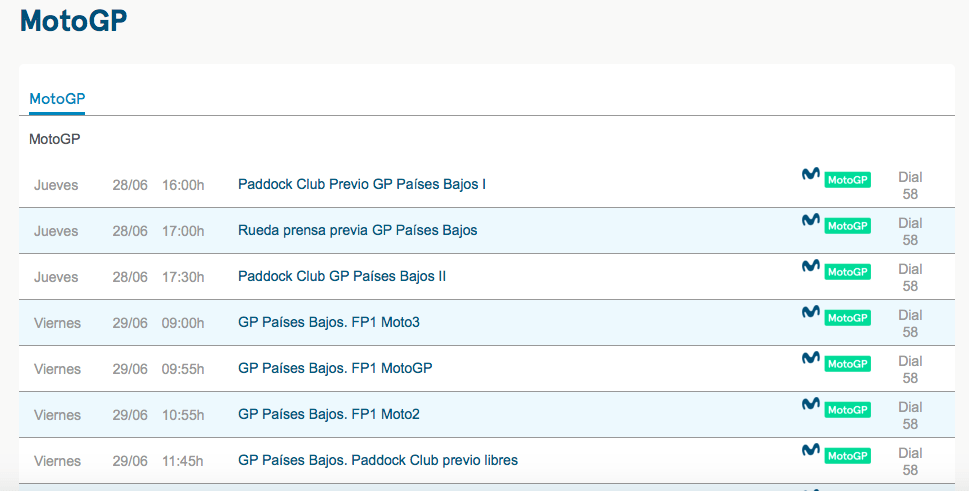Click the MotoGP page heading
Viewport: 969px width, 491px height.
[74, 20]
